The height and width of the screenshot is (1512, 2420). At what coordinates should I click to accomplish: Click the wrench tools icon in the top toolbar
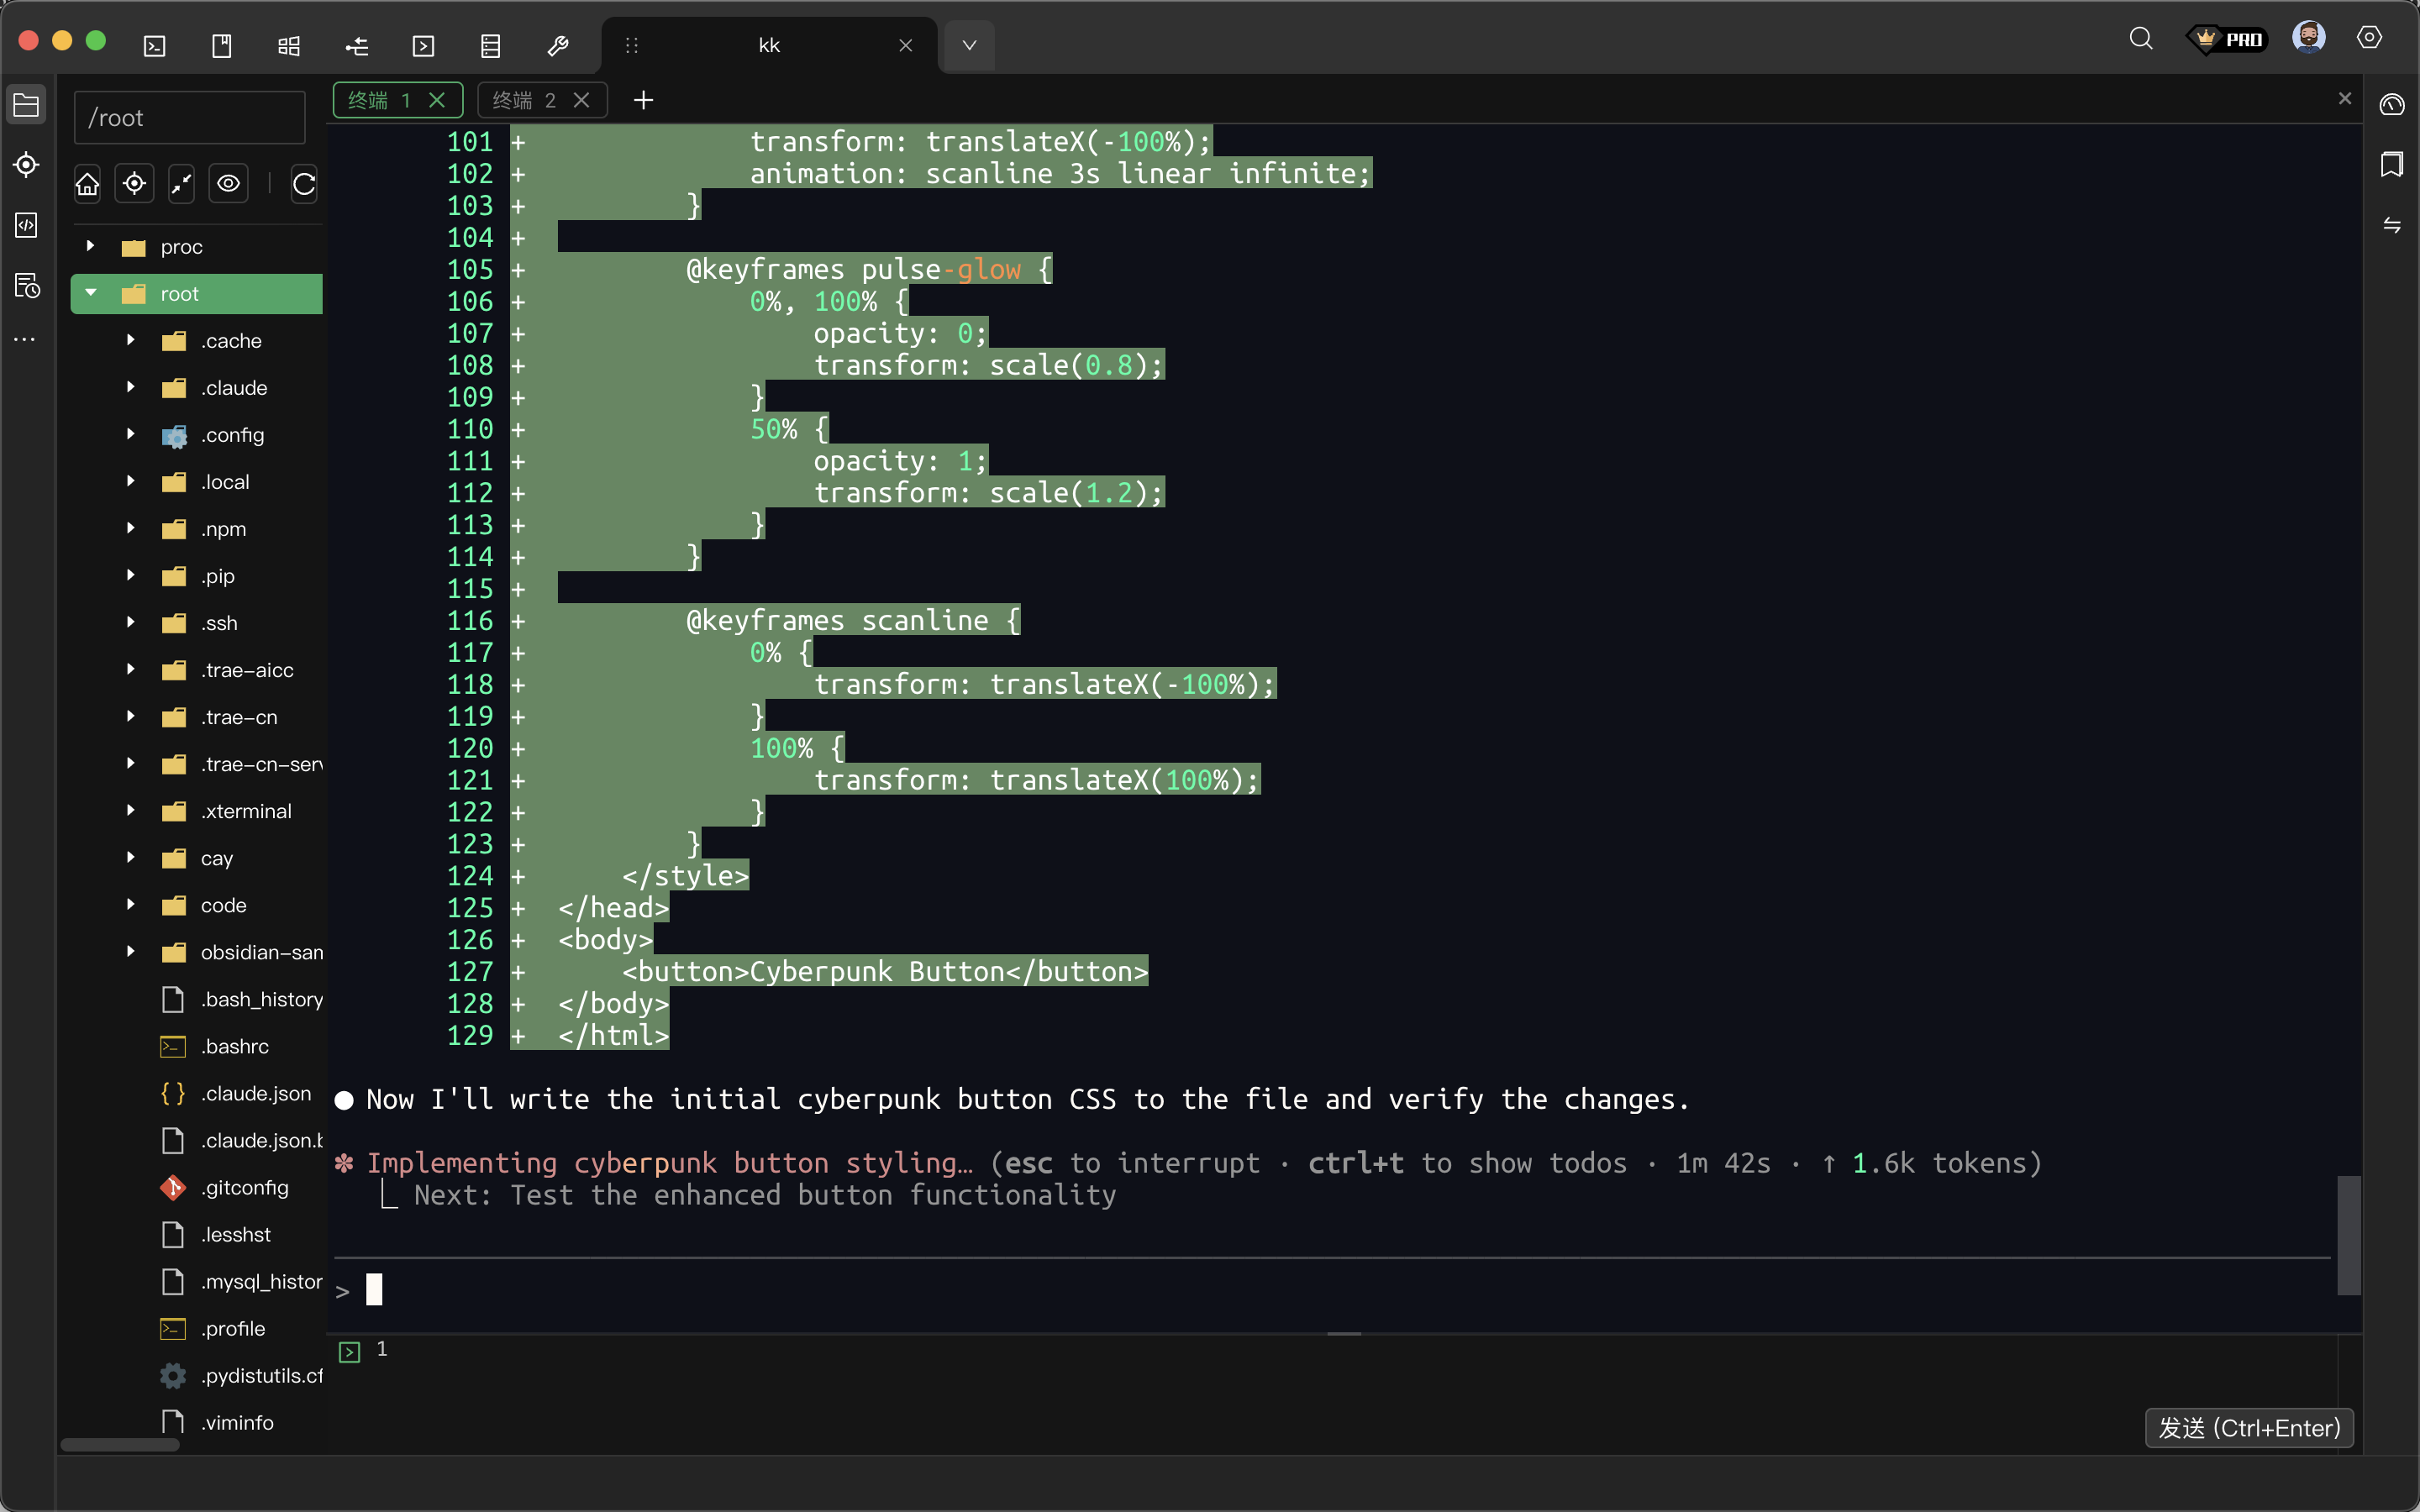pos(558,45)
